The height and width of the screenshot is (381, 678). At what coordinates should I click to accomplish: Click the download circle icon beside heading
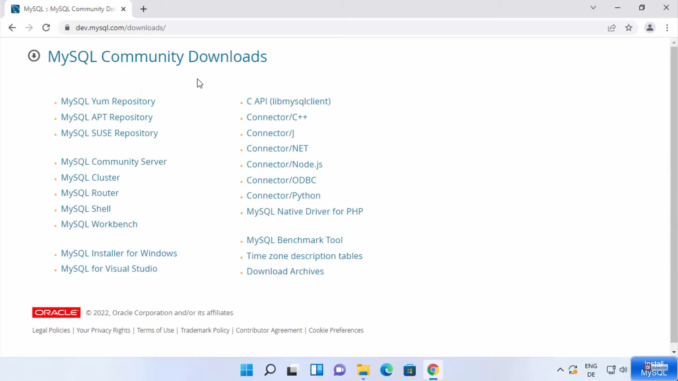pos(34,56)
